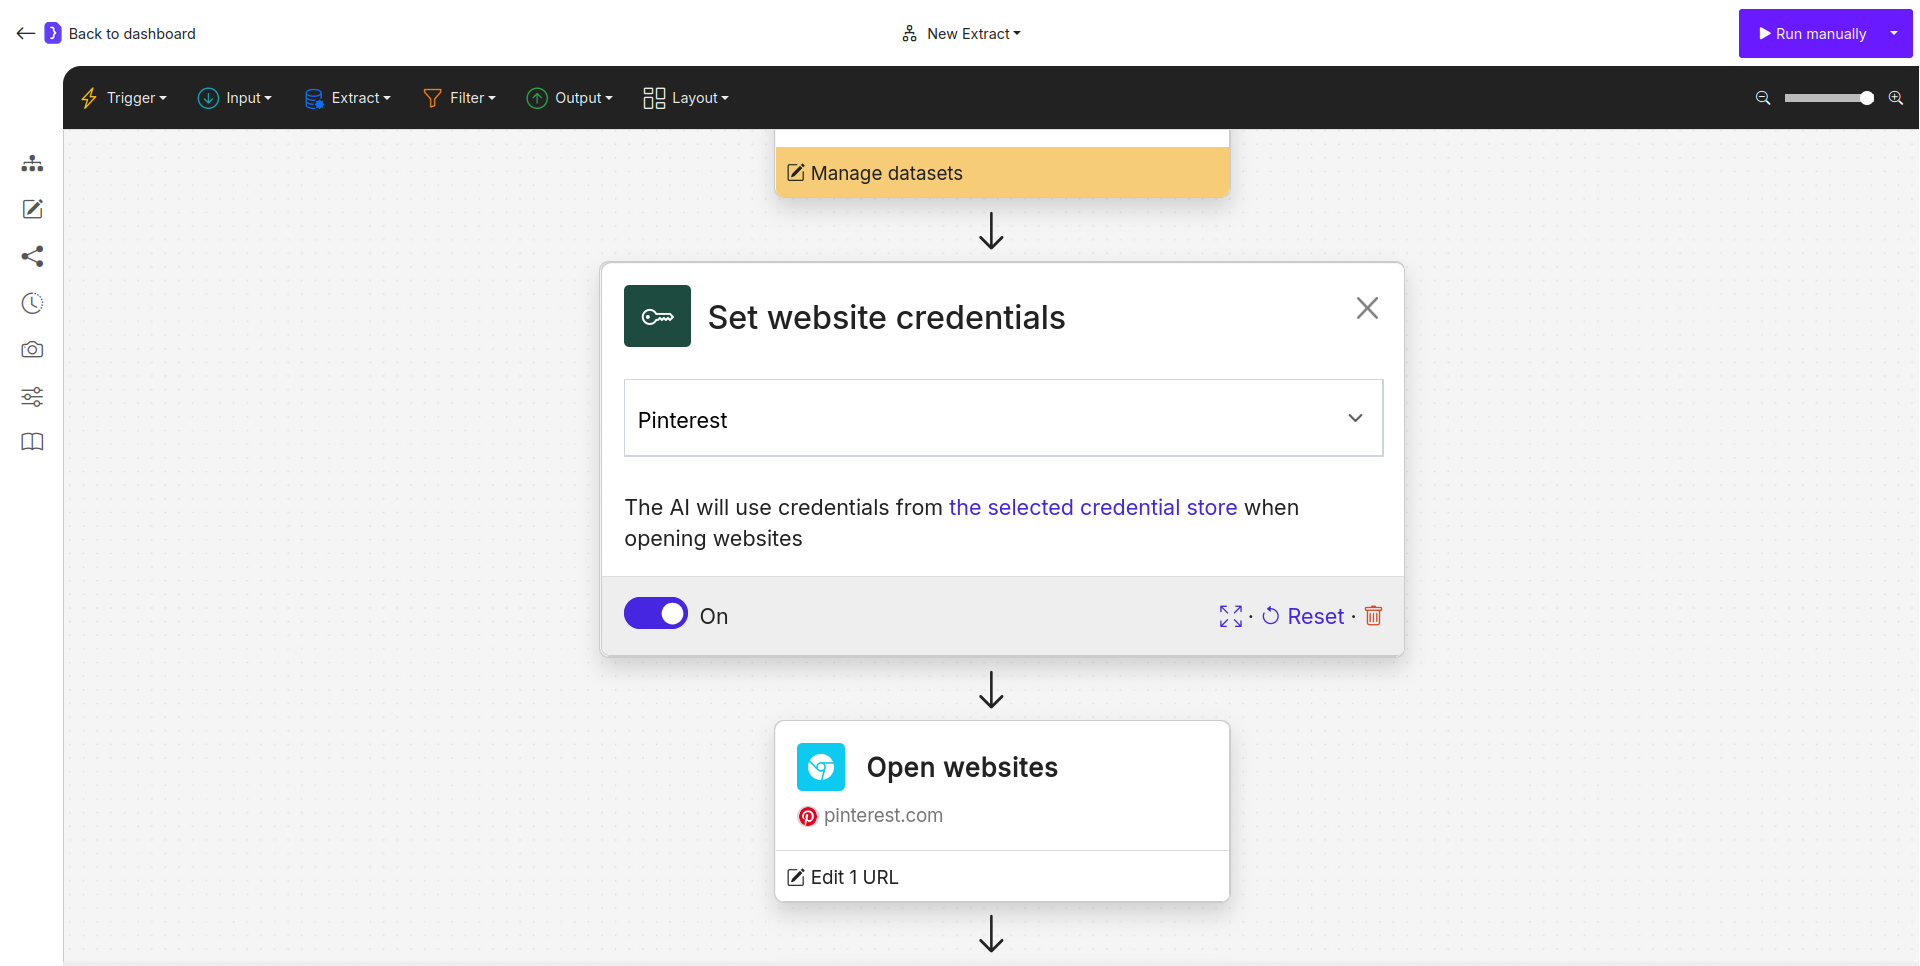This screenshot has width=1920, height=966.
Task: Expand the Run manually options arrow
Action: pos(1893,33)
